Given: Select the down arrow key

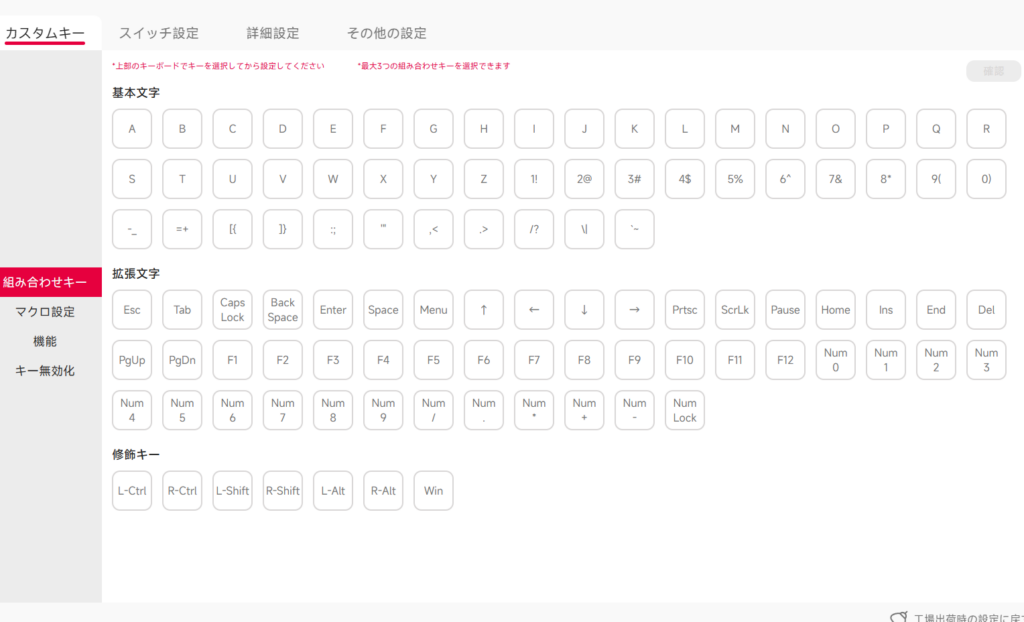Looking at the screenshot, I should click(584, 310).
